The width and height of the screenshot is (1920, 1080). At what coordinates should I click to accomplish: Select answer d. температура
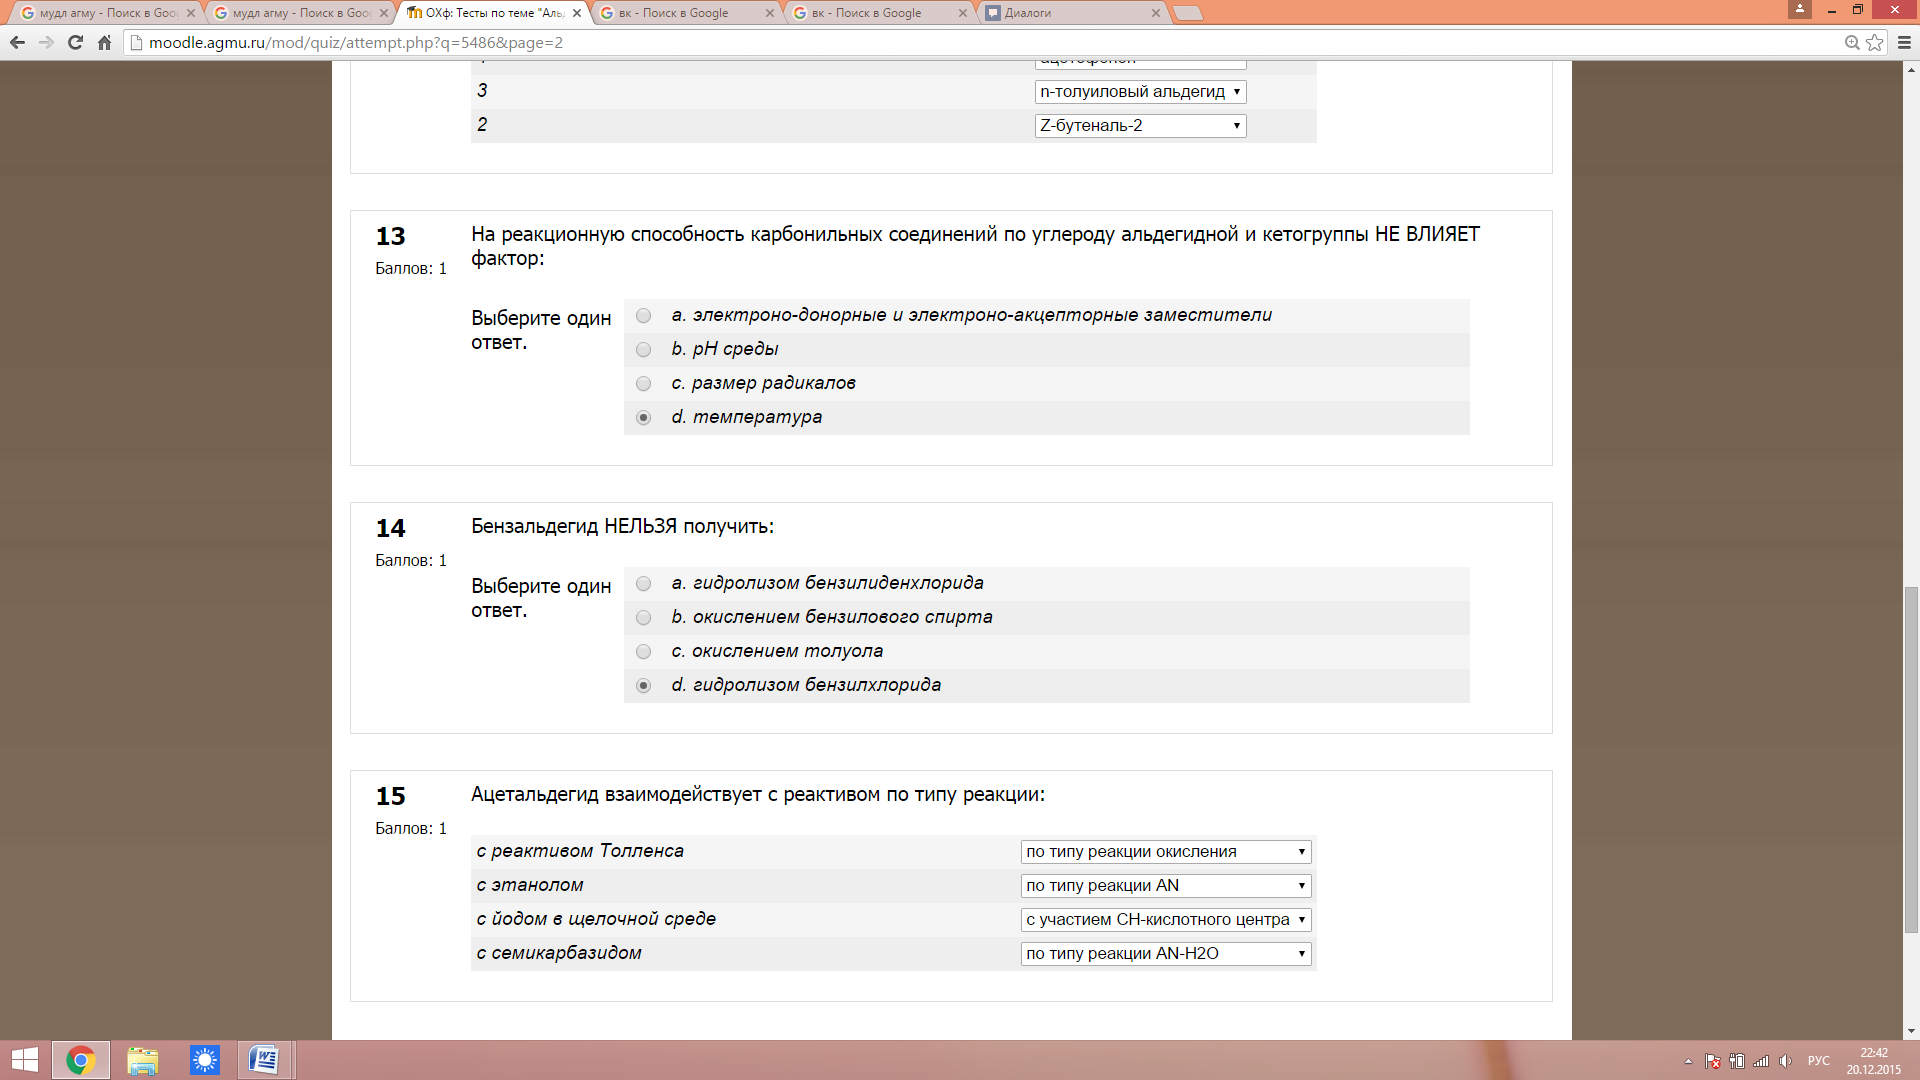[643, 418]
